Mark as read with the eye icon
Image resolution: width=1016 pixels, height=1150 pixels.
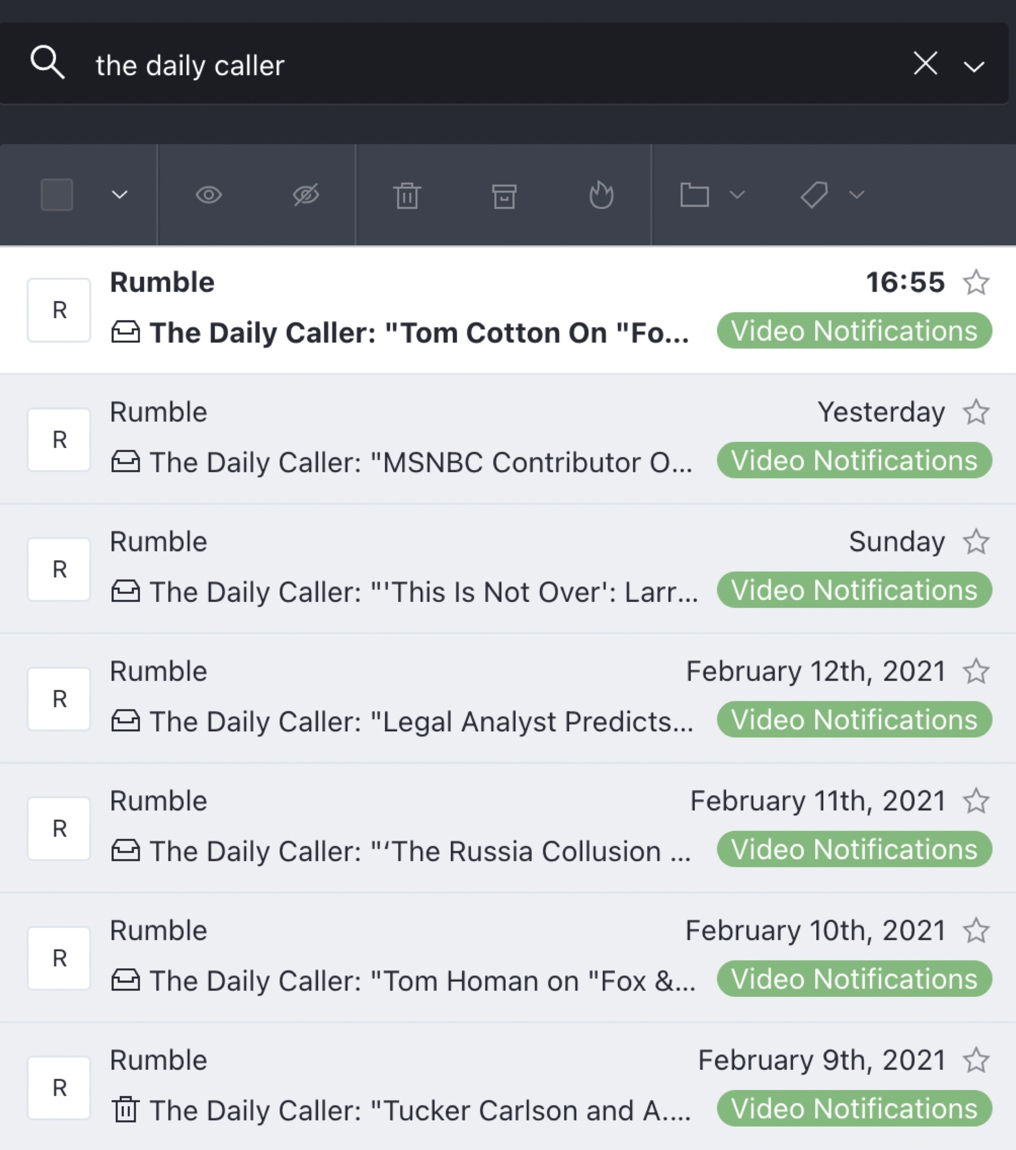click(209, 195)
